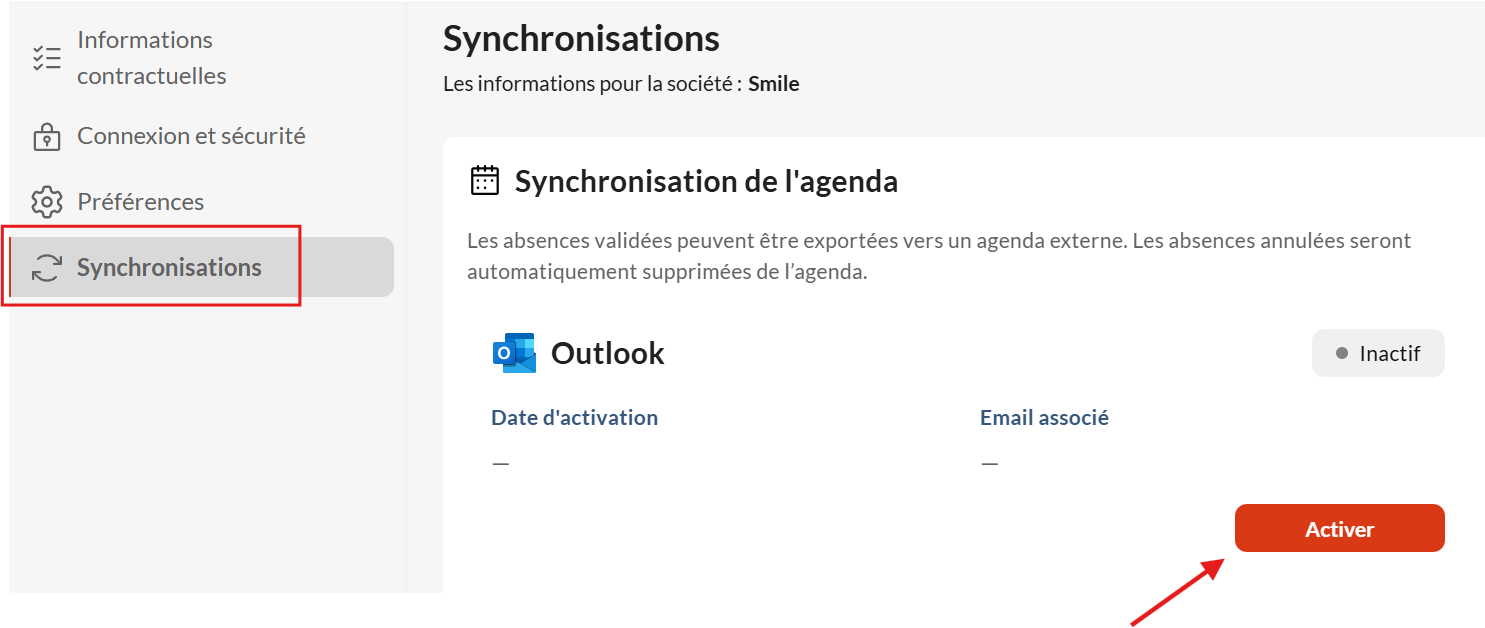Click the grey dot in Inactif badge
Image resolution: width=1485 pixels, height=628 pixels.
pyautogui.click(x=1342, y=354)
